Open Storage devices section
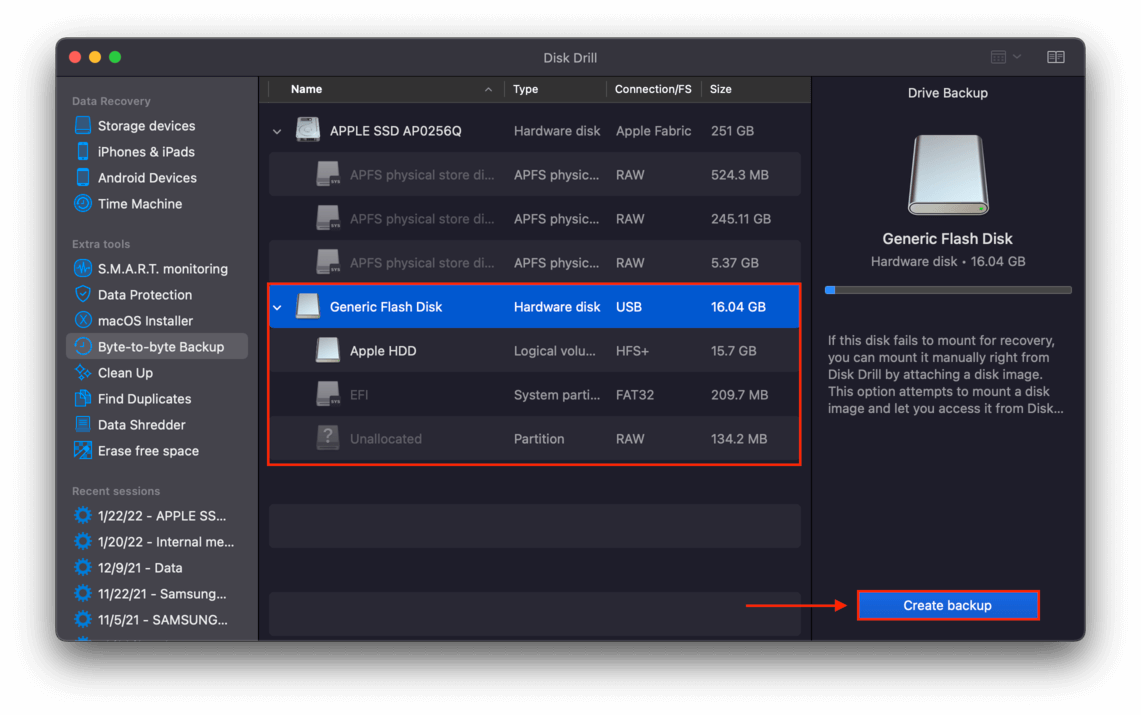 tap(146, 126)
